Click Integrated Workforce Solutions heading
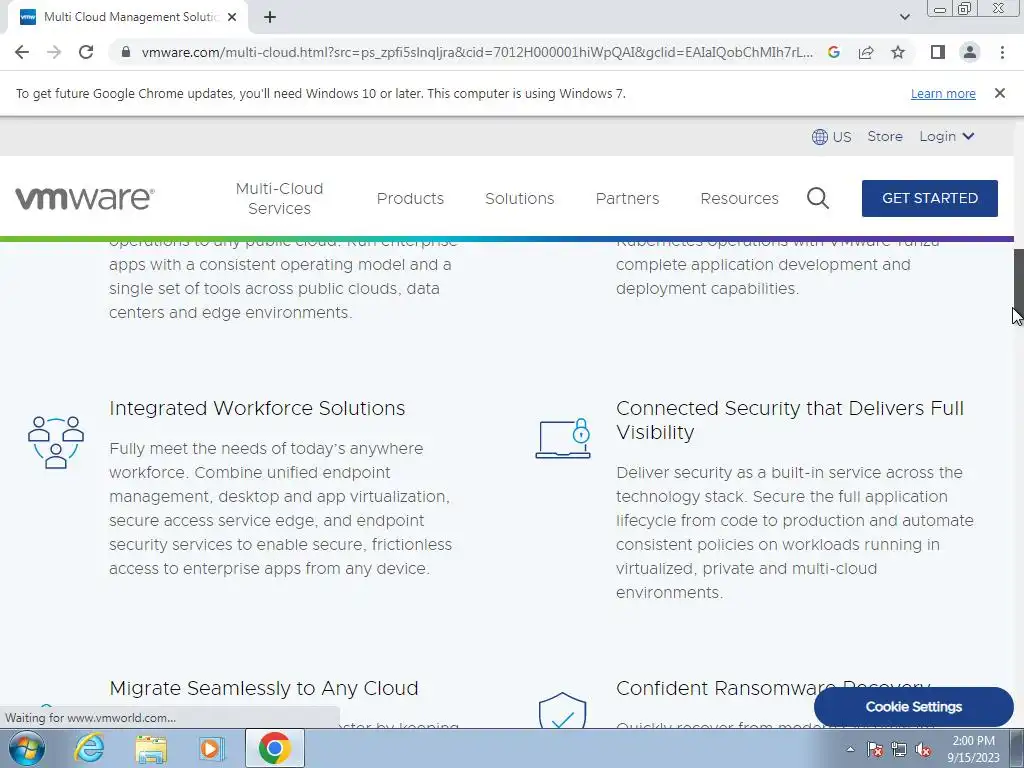This screenshot has width=1024, height=768. (x=257, y=408)
